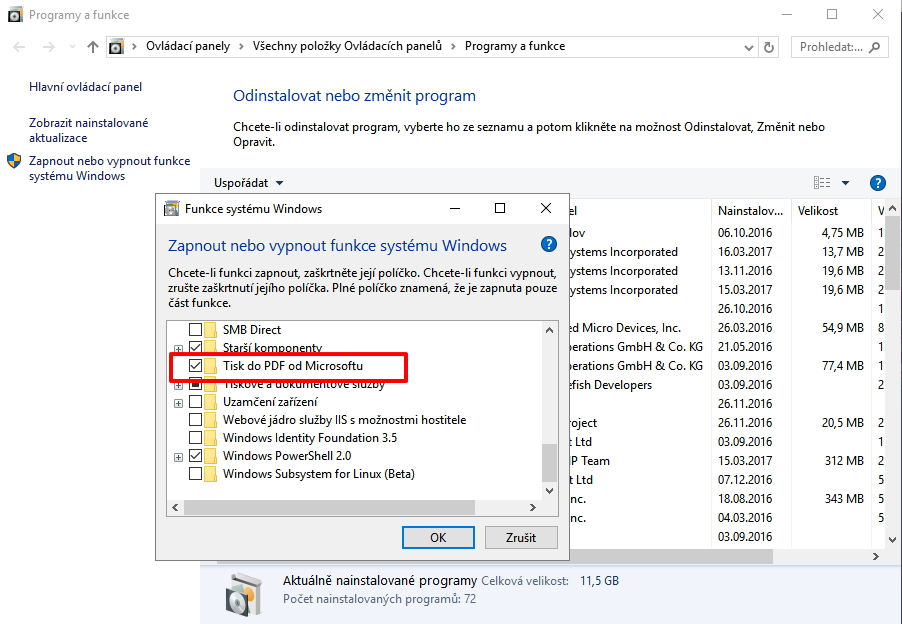
Task: Click the features list vertical scrollbar thumb
Action: [549, 462]
